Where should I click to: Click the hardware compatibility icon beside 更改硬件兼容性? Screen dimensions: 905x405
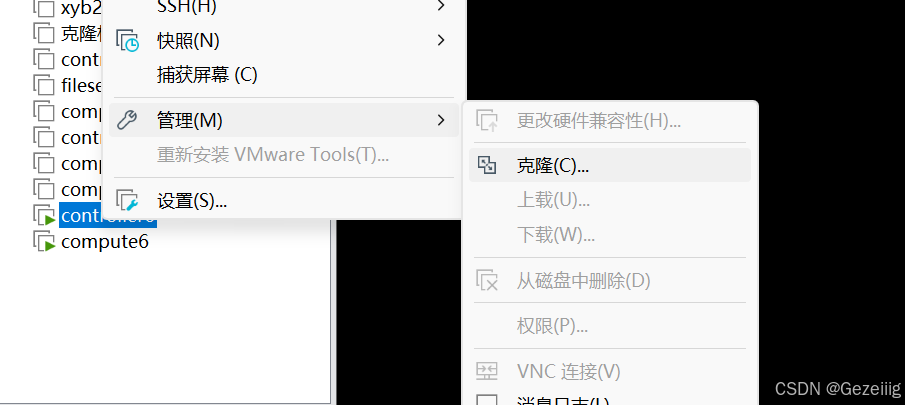click(x=487, y=121)
